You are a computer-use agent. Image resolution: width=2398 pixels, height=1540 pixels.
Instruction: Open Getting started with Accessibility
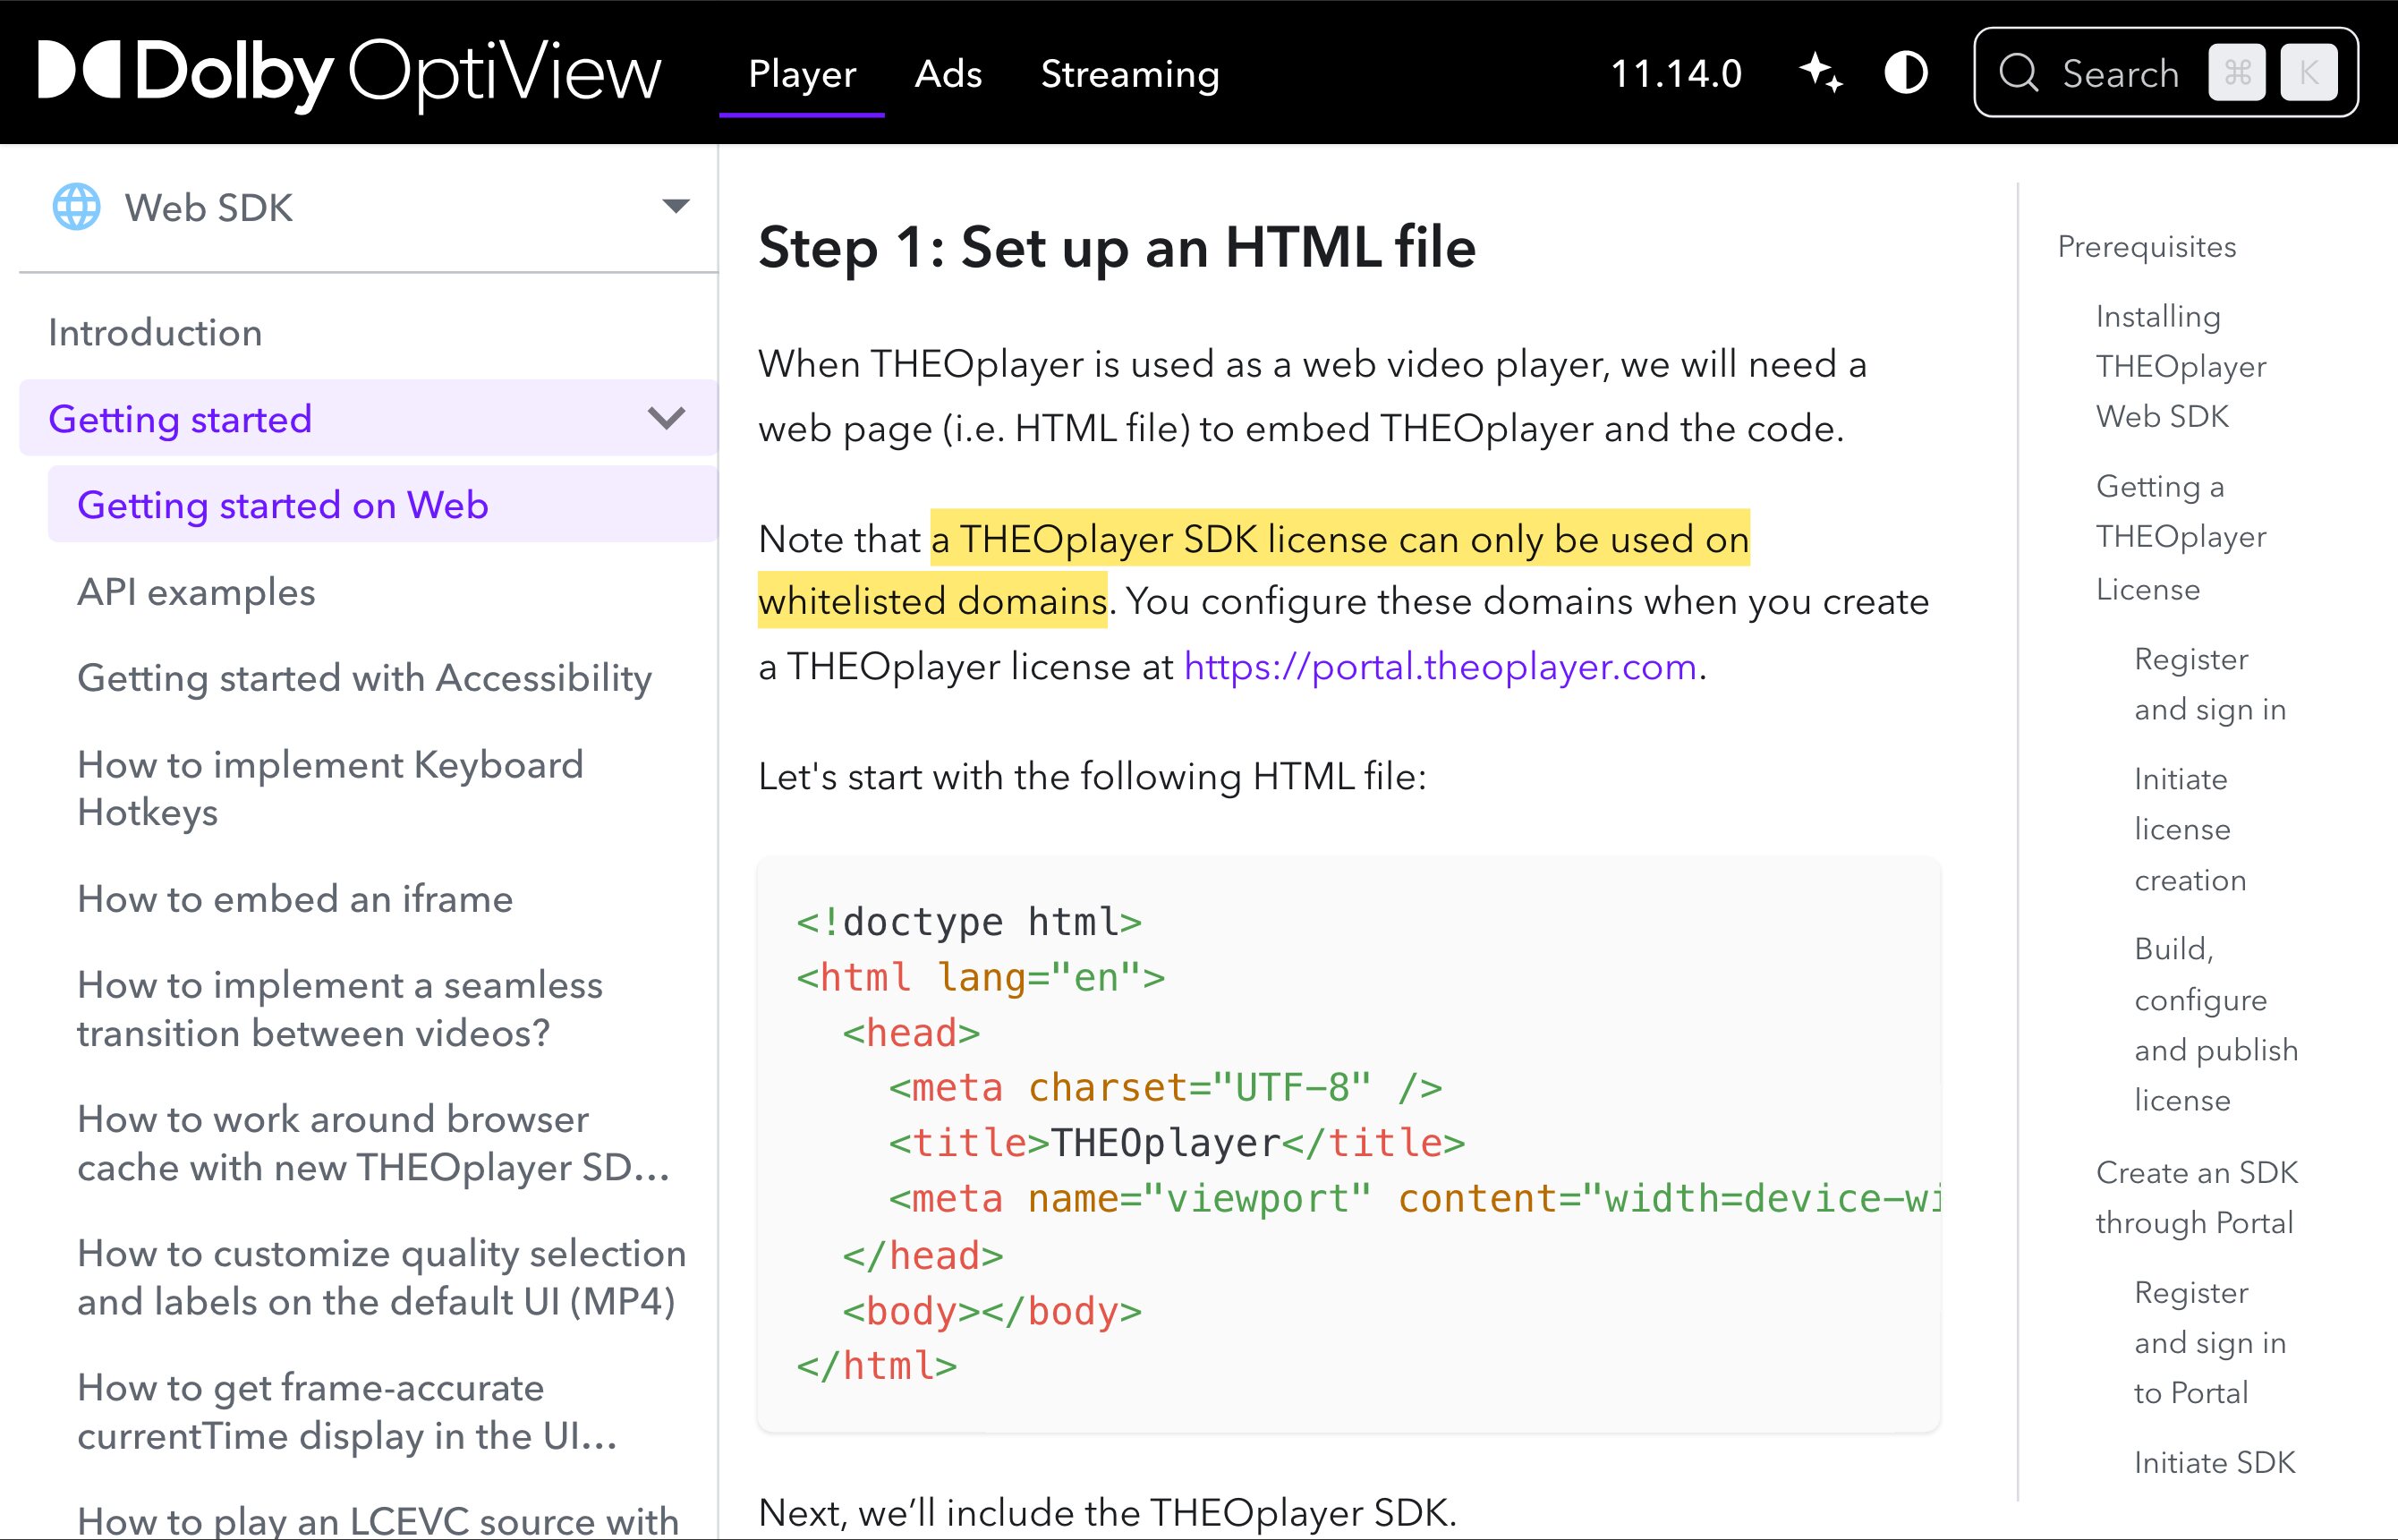364,677
